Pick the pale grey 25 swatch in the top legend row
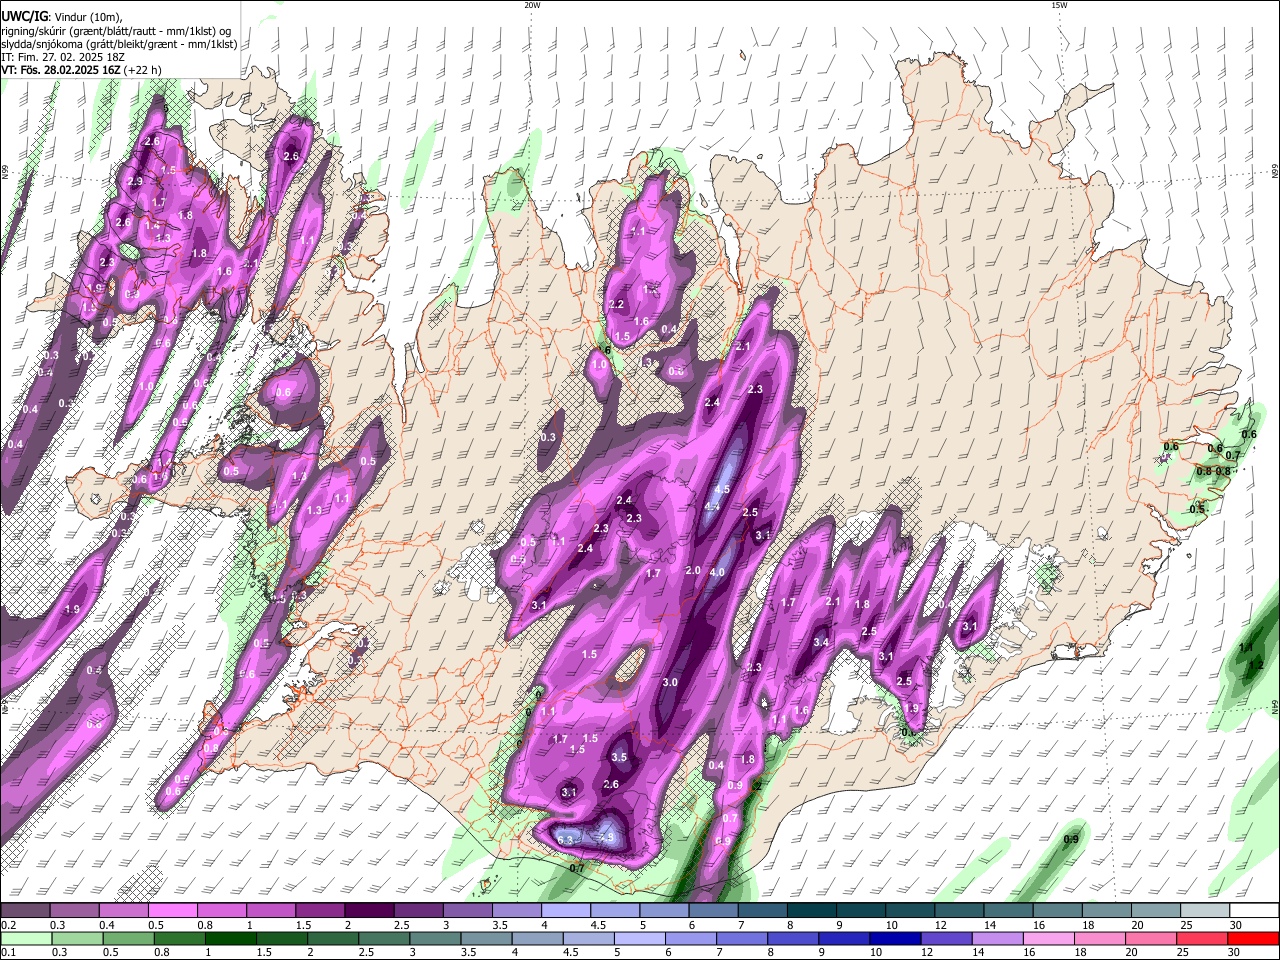Image resolution: width=1280 pixels, height=960 pixels. click(1205, 911)
